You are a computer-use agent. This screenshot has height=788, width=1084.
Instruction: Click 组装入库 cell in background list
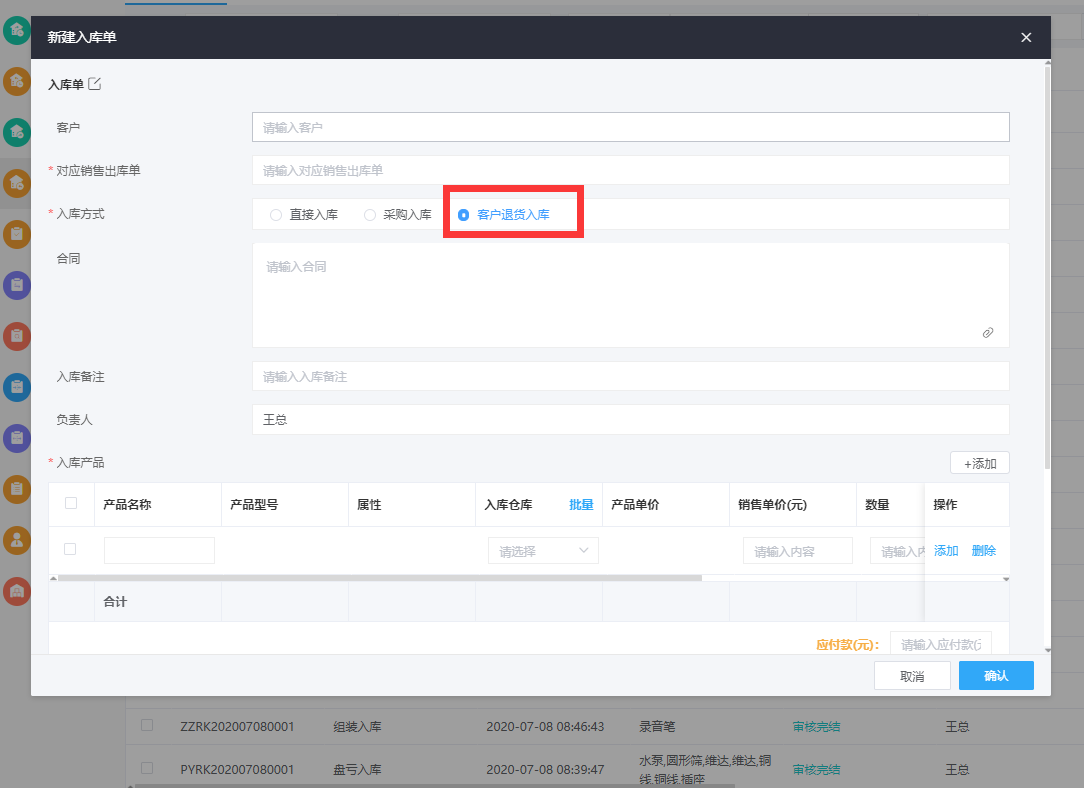[357, 726]
